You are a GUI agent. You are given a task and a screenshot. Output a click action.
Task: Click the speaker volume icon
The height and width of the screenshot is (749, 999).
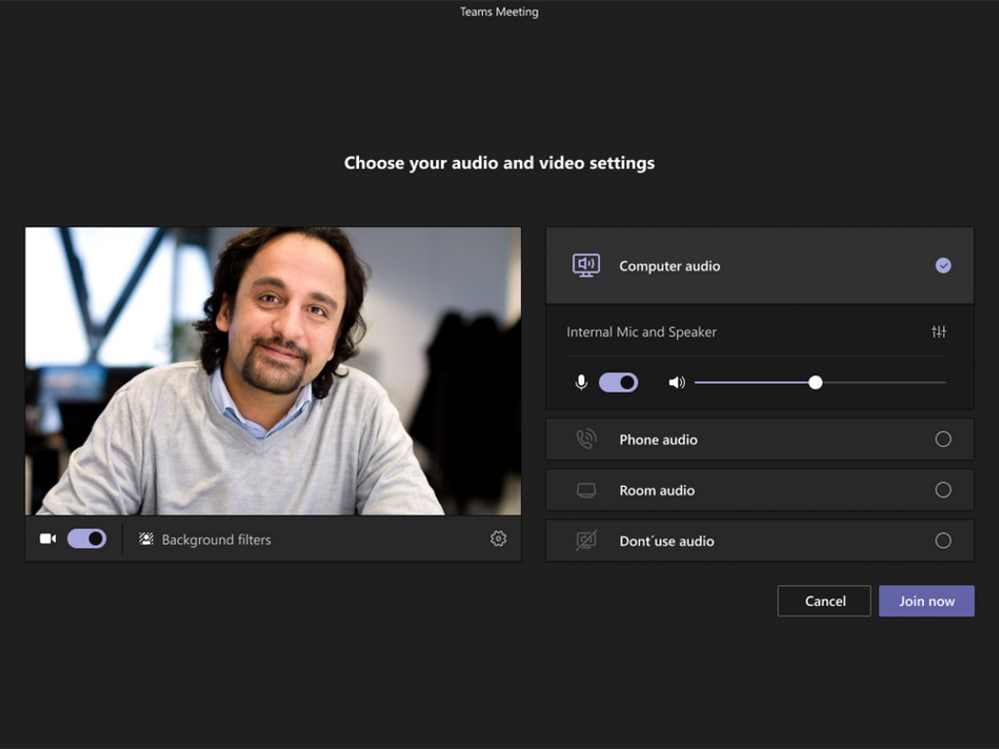click(676, 382)
